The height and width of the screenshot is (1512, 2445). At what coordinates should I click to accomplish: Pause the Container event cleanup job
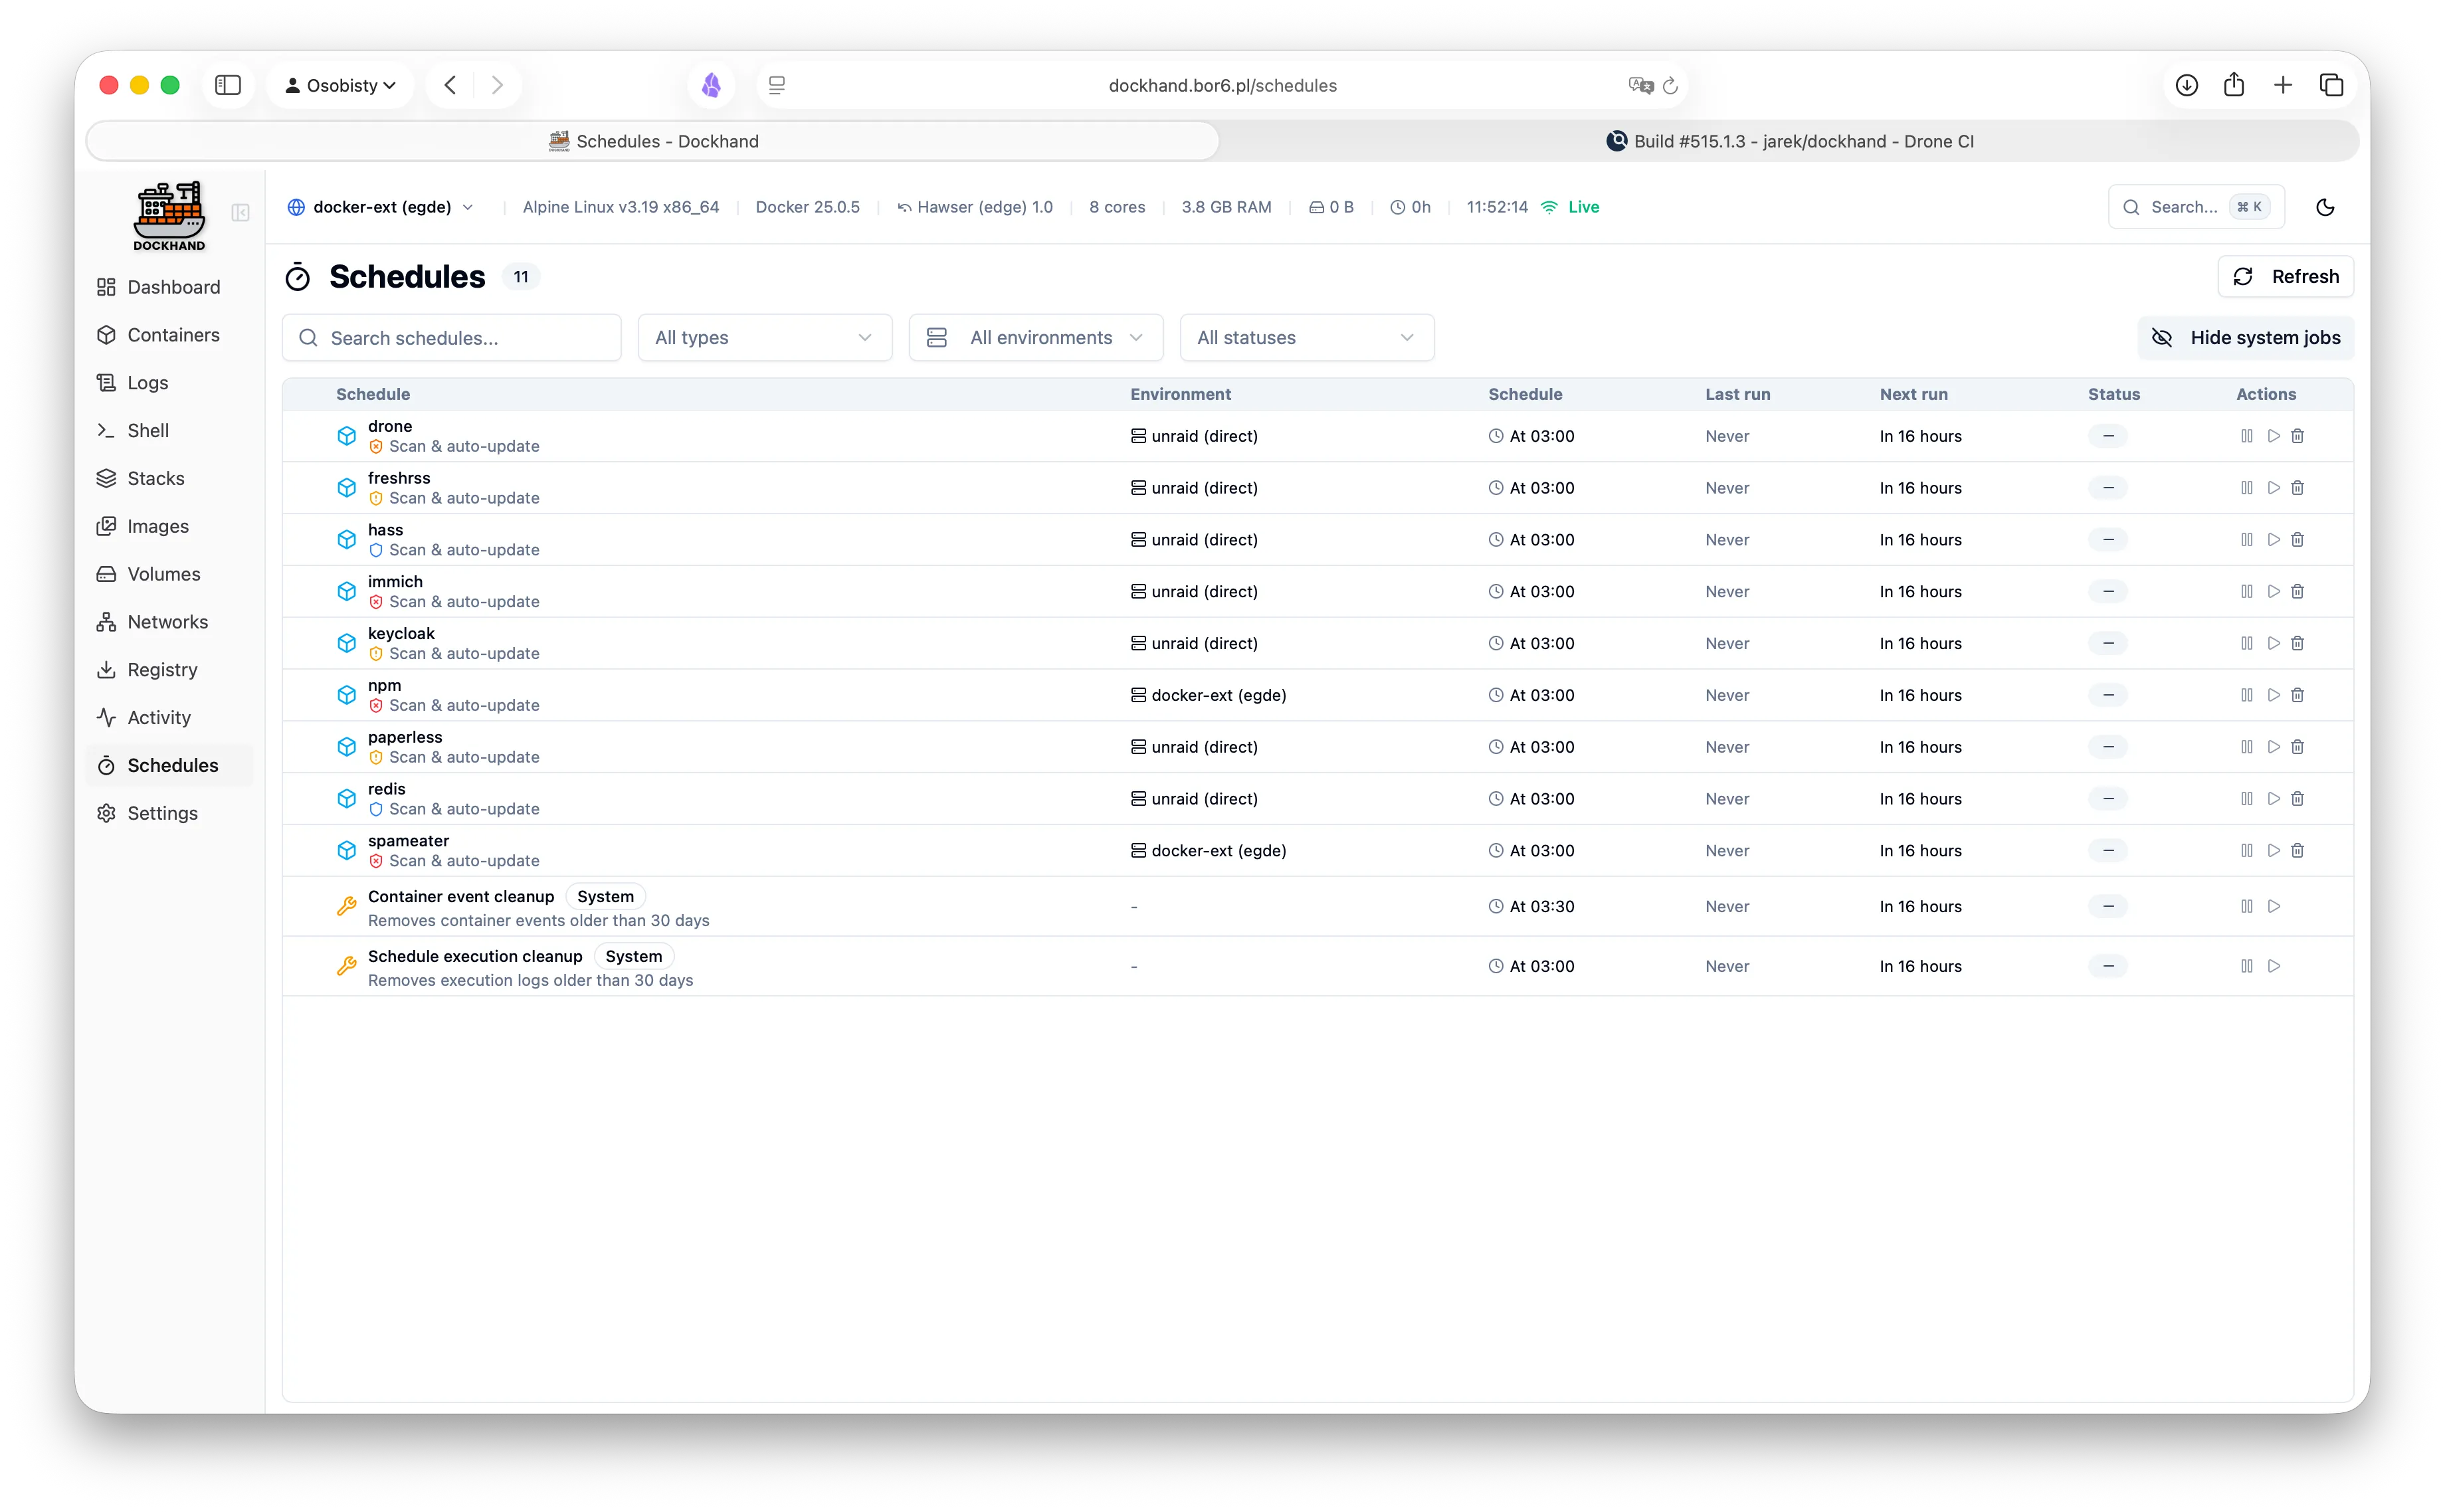pyautogui.click(x=2246, y=906)
